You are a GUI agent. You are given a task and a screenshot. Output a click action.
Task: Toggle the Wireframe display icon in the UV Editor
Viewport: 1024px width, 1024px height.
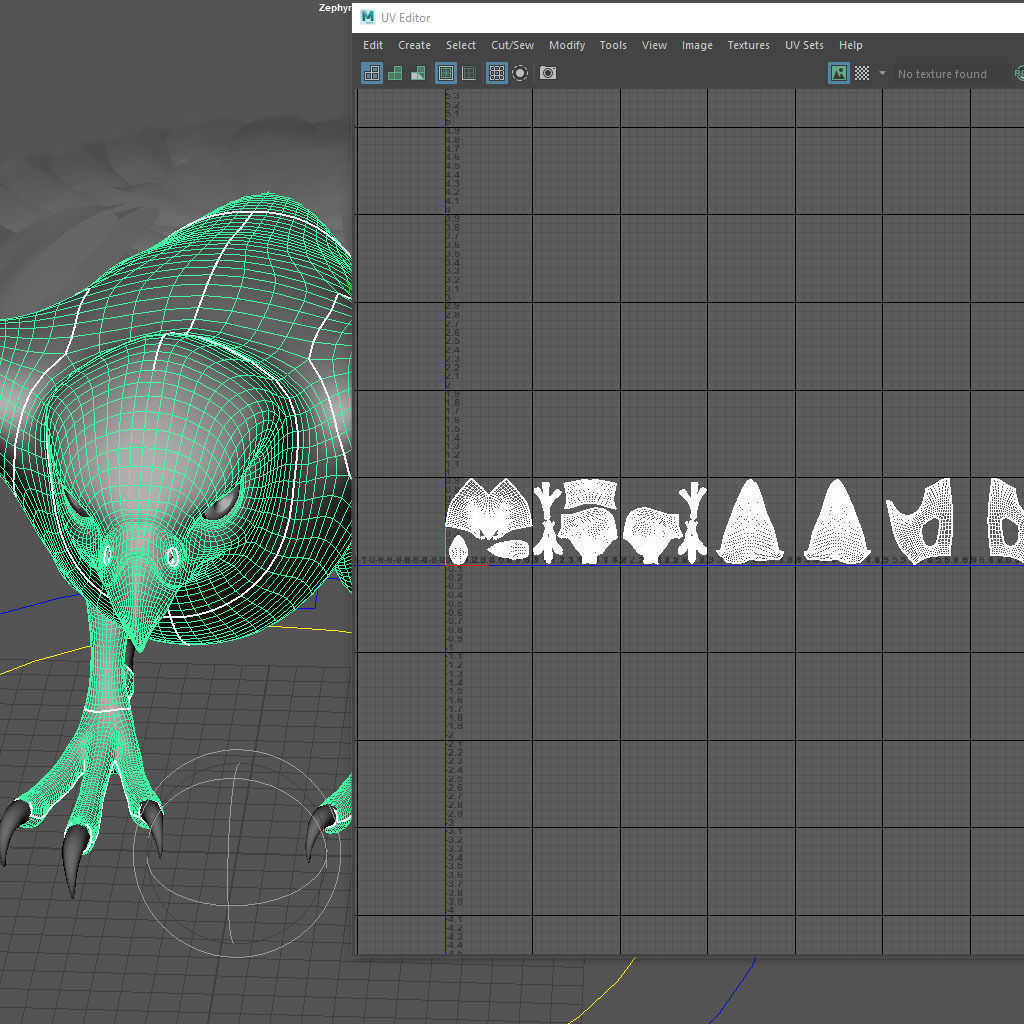coord(372,73)
